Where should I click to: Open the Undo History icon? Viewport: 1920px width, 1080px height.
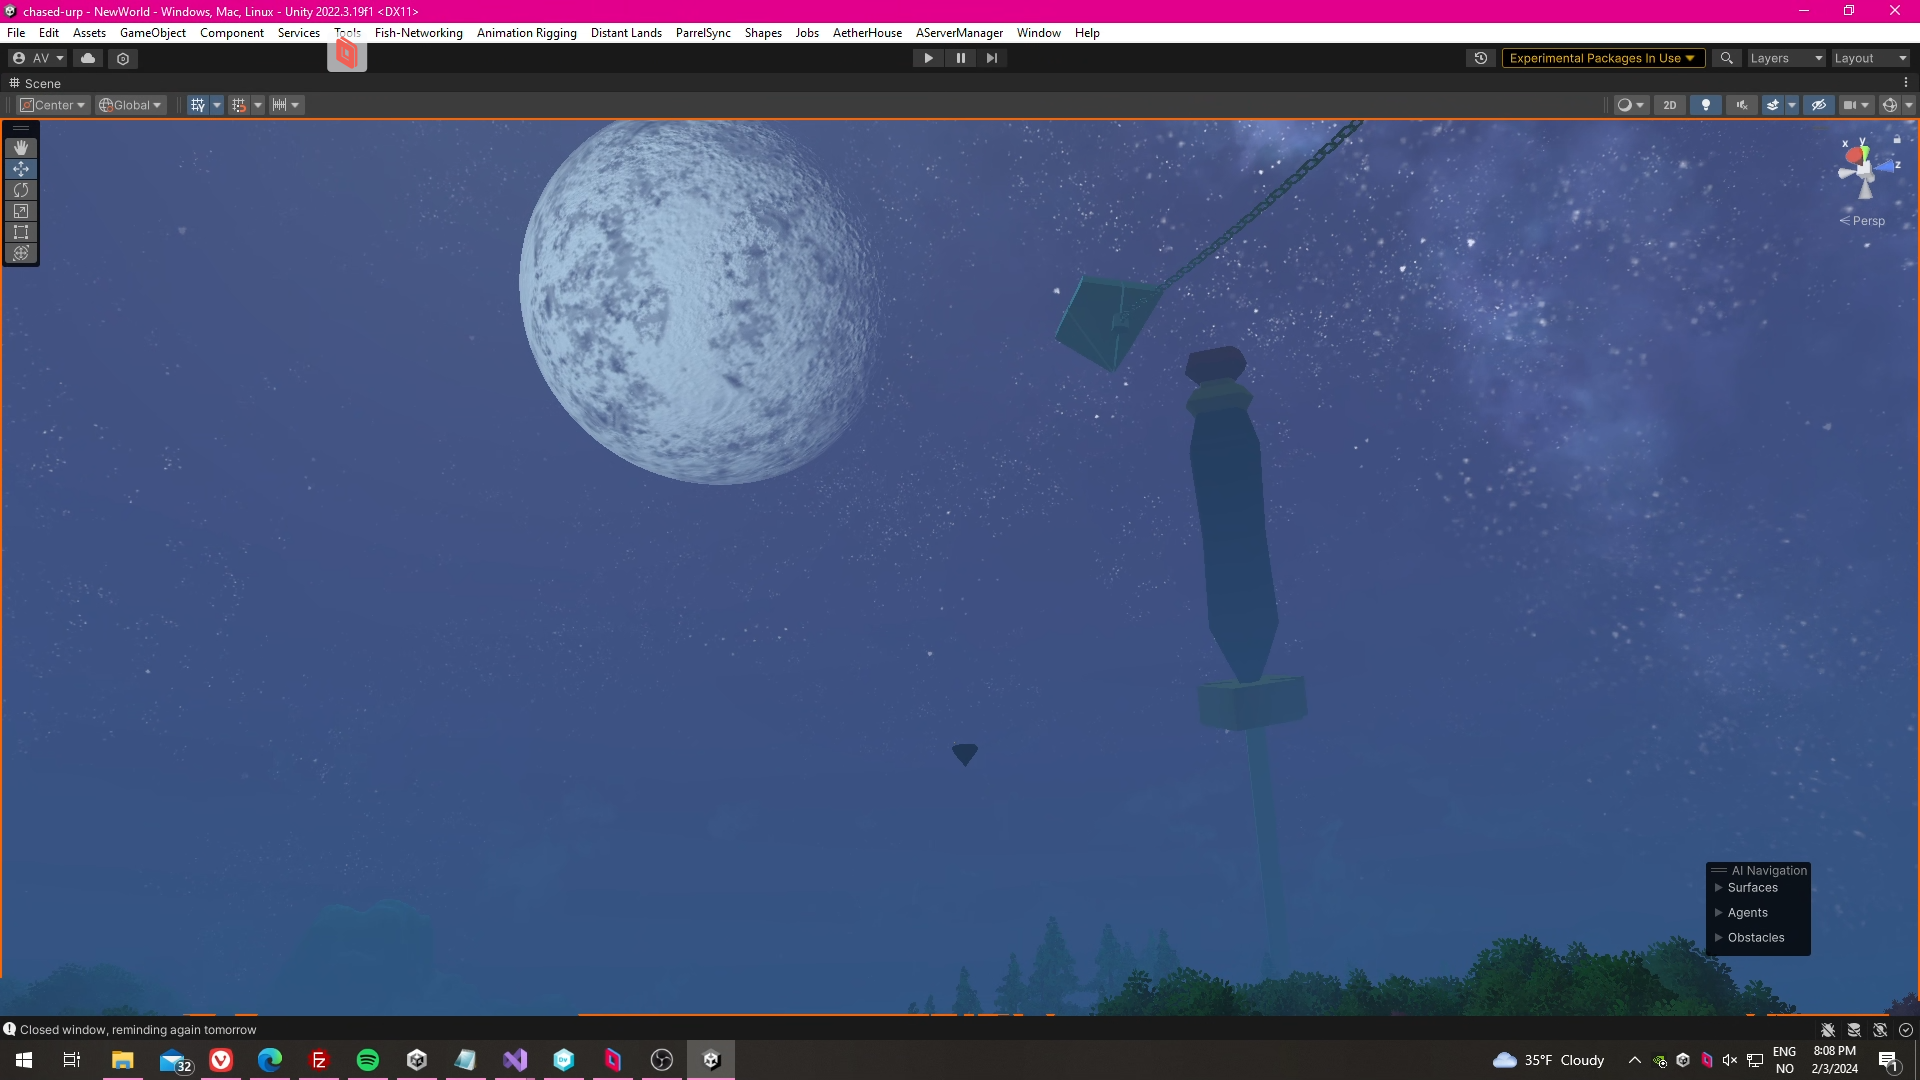coord(1481,58)
